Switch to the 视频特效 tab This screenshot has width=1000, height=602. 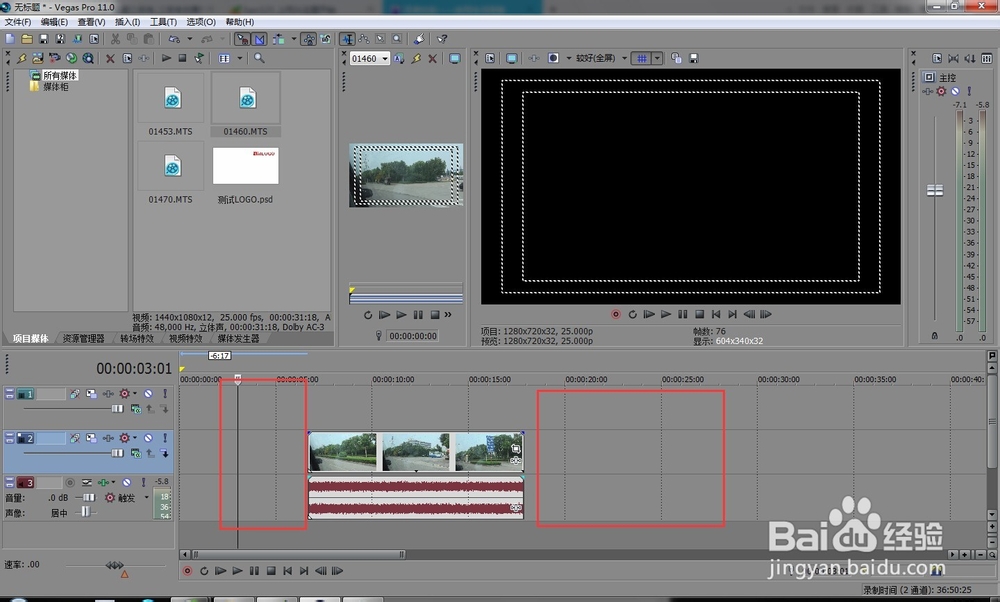pyautogui.click(x=185, y=339)
